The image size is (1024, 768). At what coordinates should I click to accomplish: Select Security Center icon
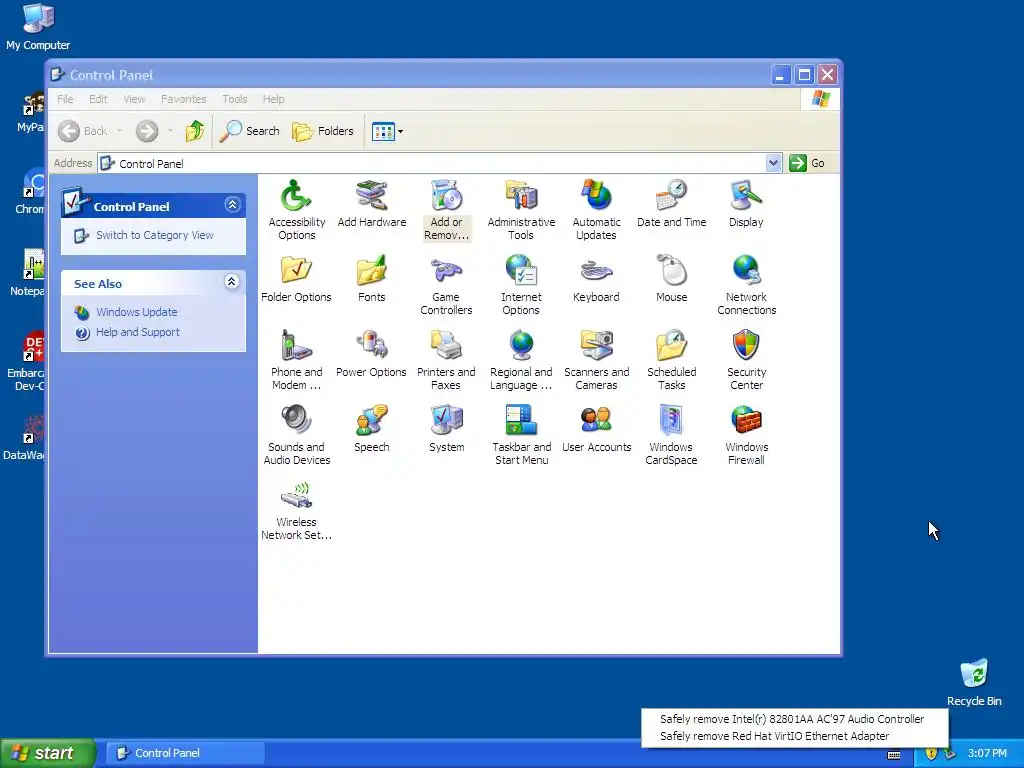[746, 360]
